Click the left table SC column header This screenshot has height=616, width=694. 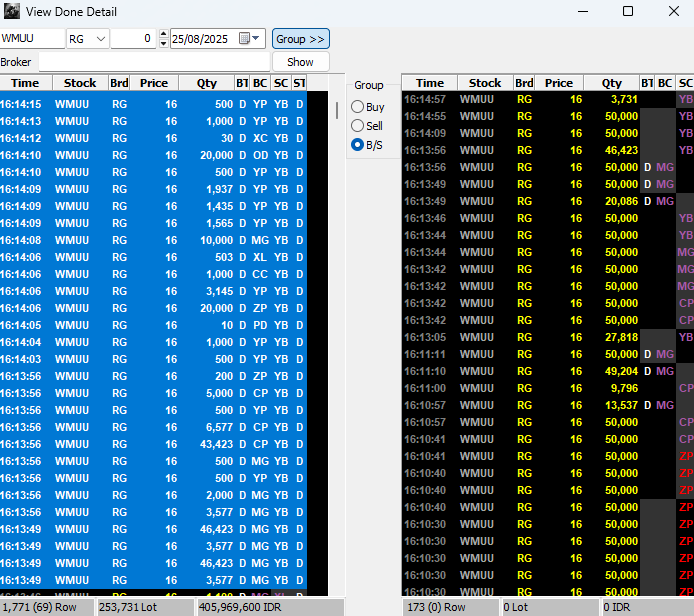[x=281, y=83]
